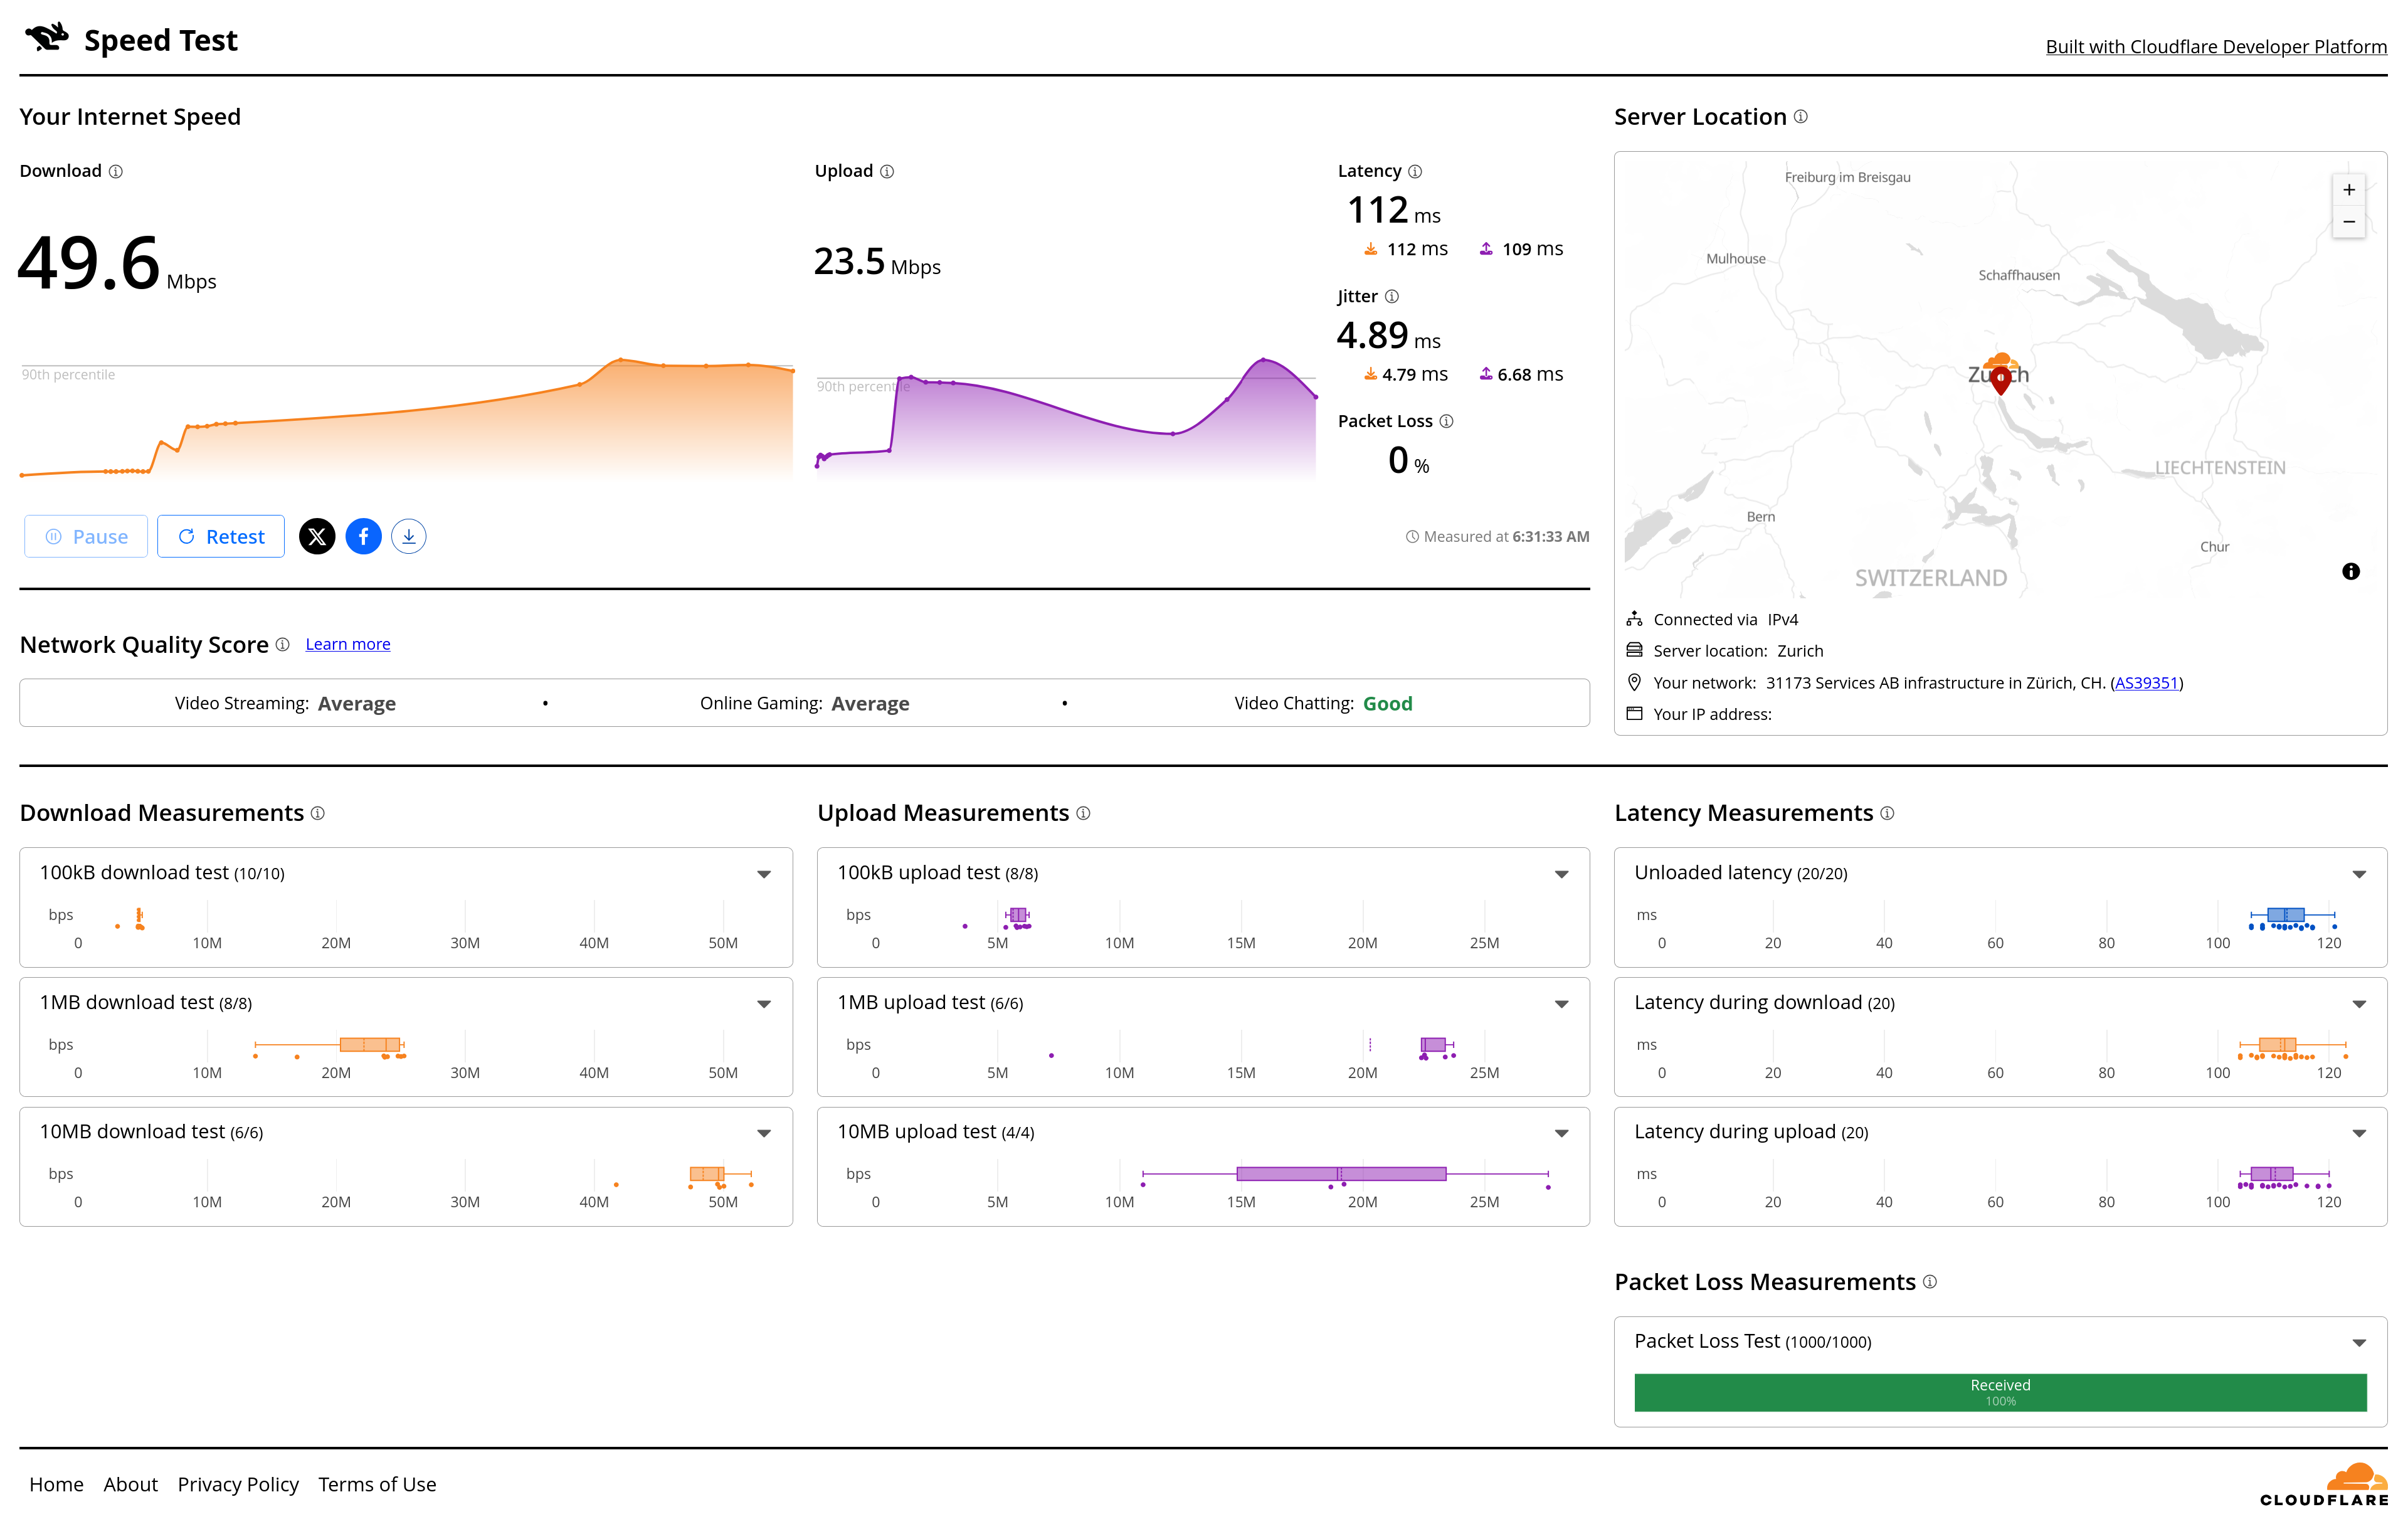Zoom out on the server map
This screenshot has width=2408, height=1529.
(2349, 222)
